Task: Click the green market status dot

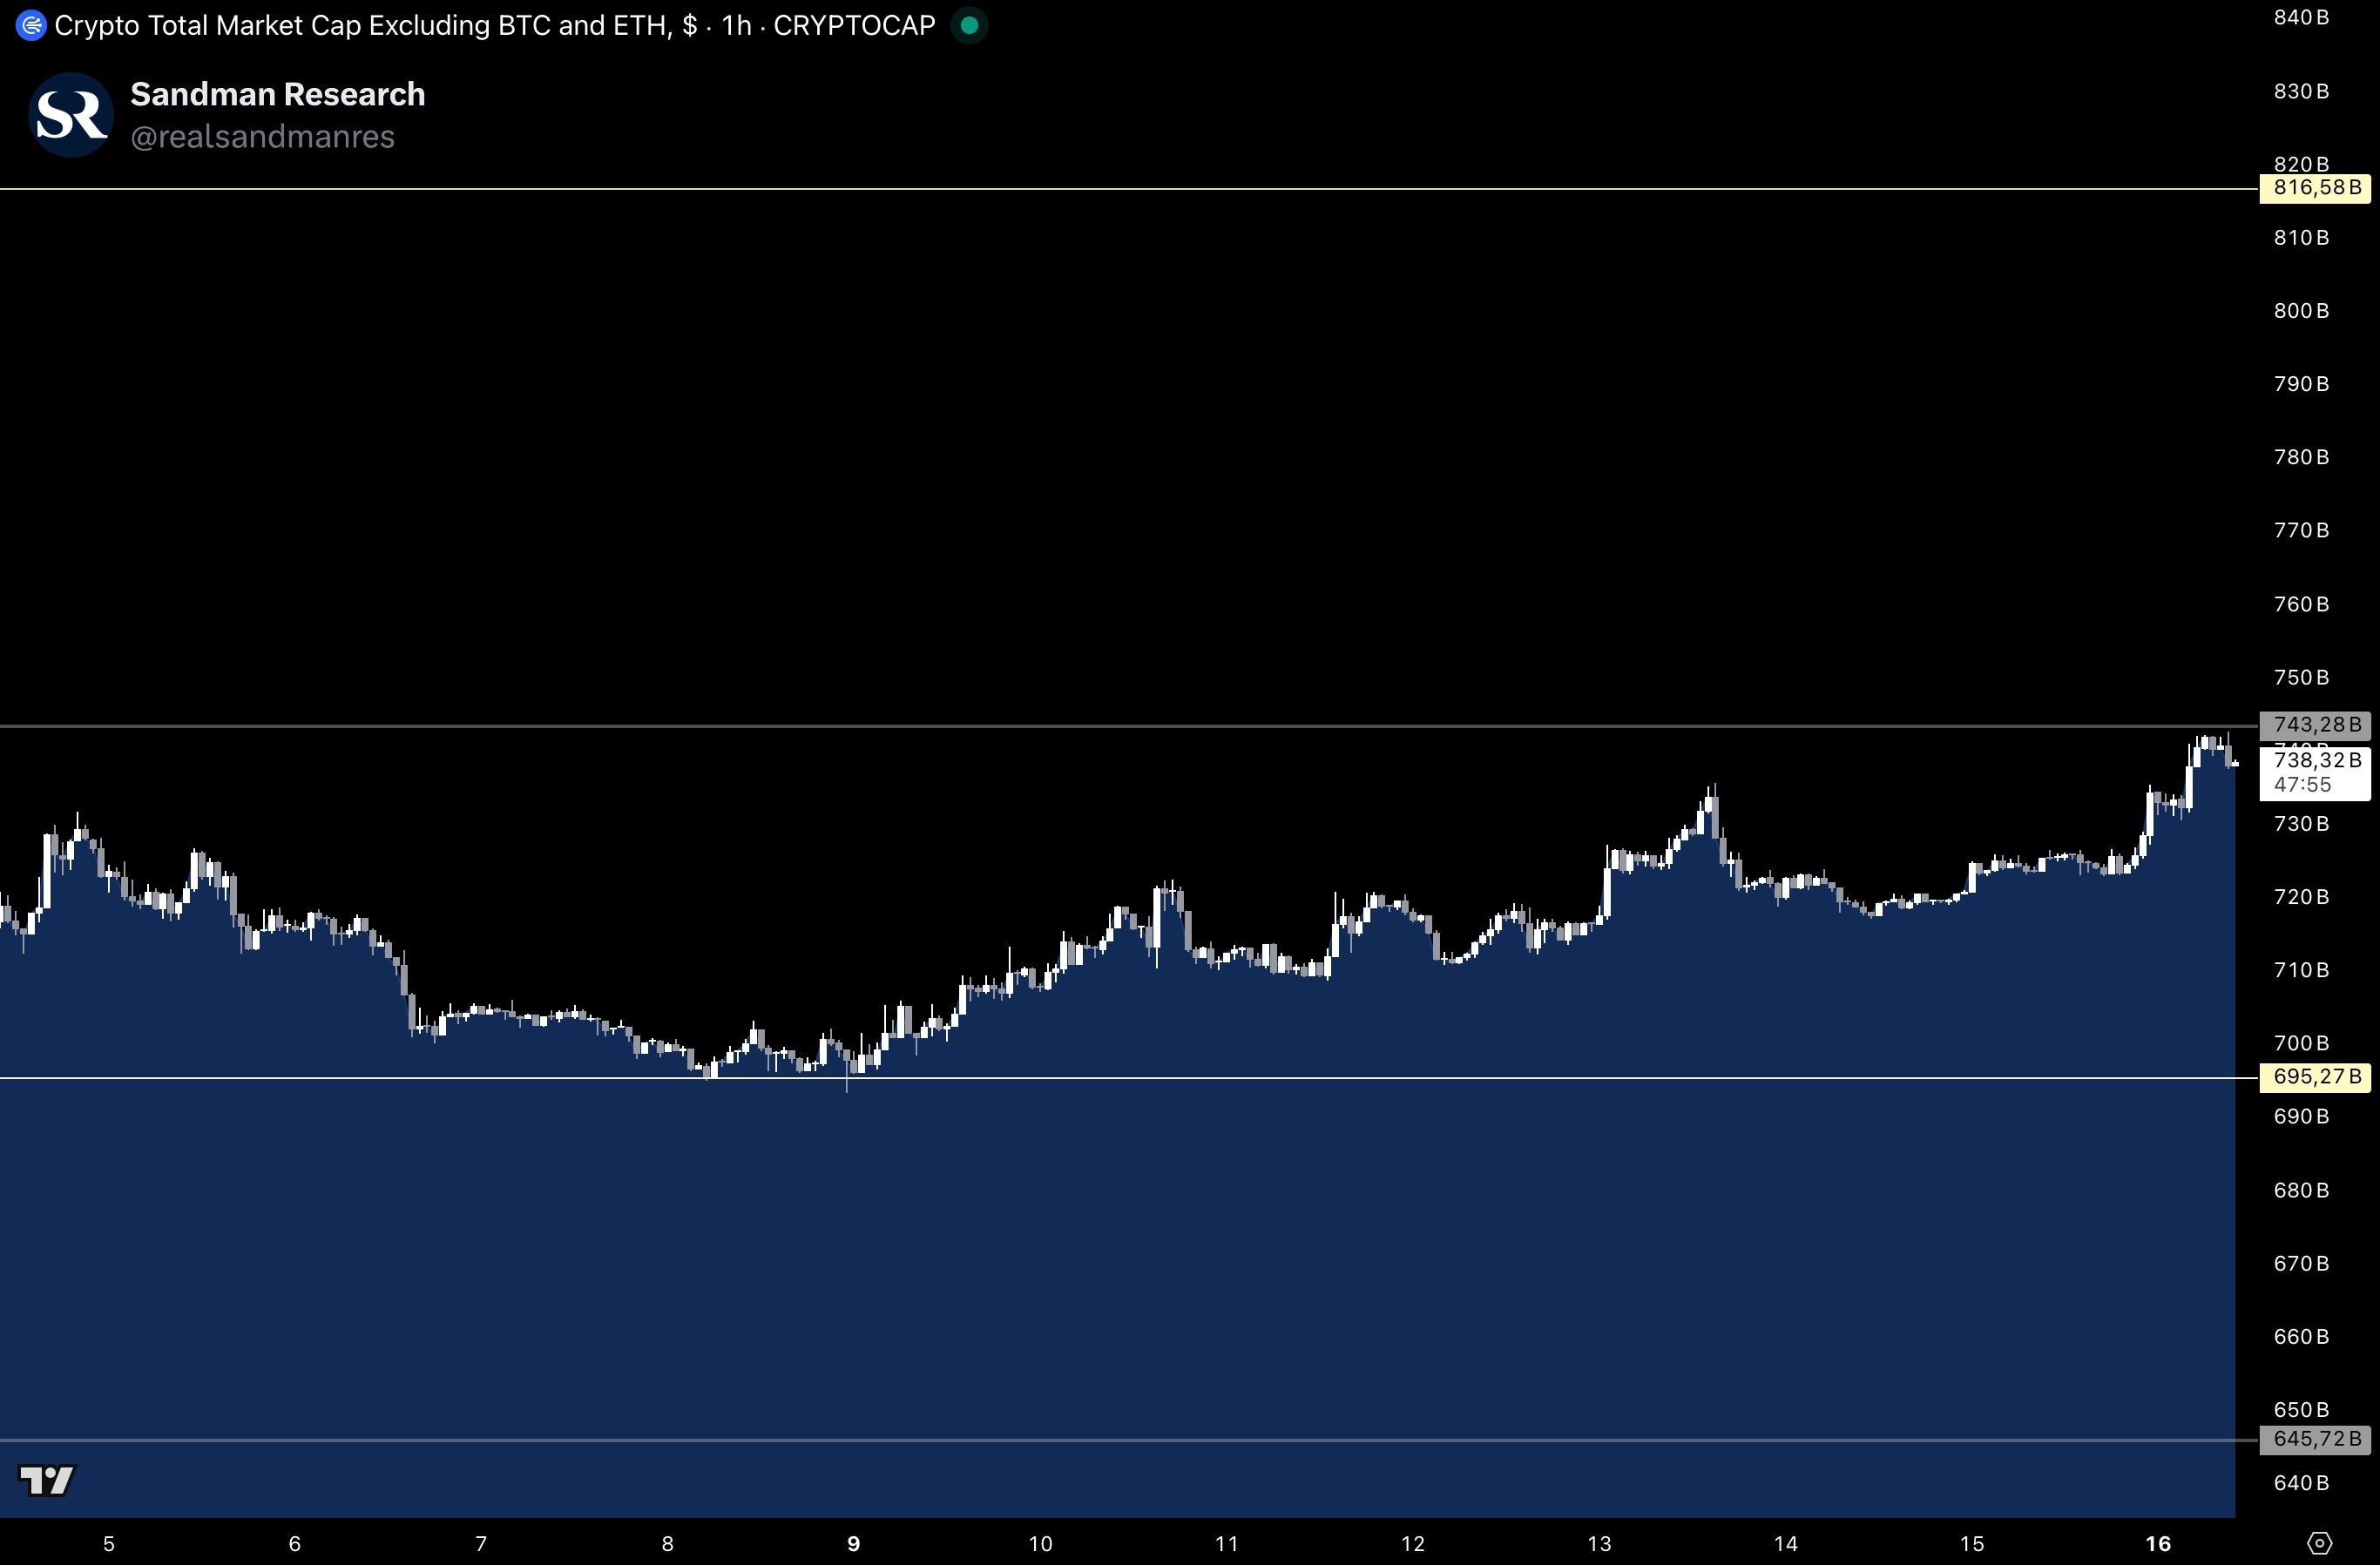Action: coord(968,26)
